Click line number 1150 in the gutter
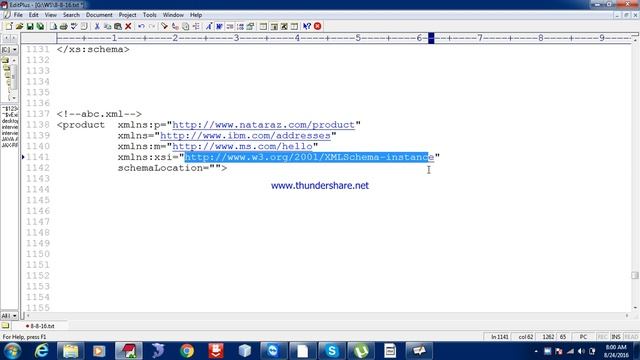Viewport: 640px width, 360px height. point(38,254)
